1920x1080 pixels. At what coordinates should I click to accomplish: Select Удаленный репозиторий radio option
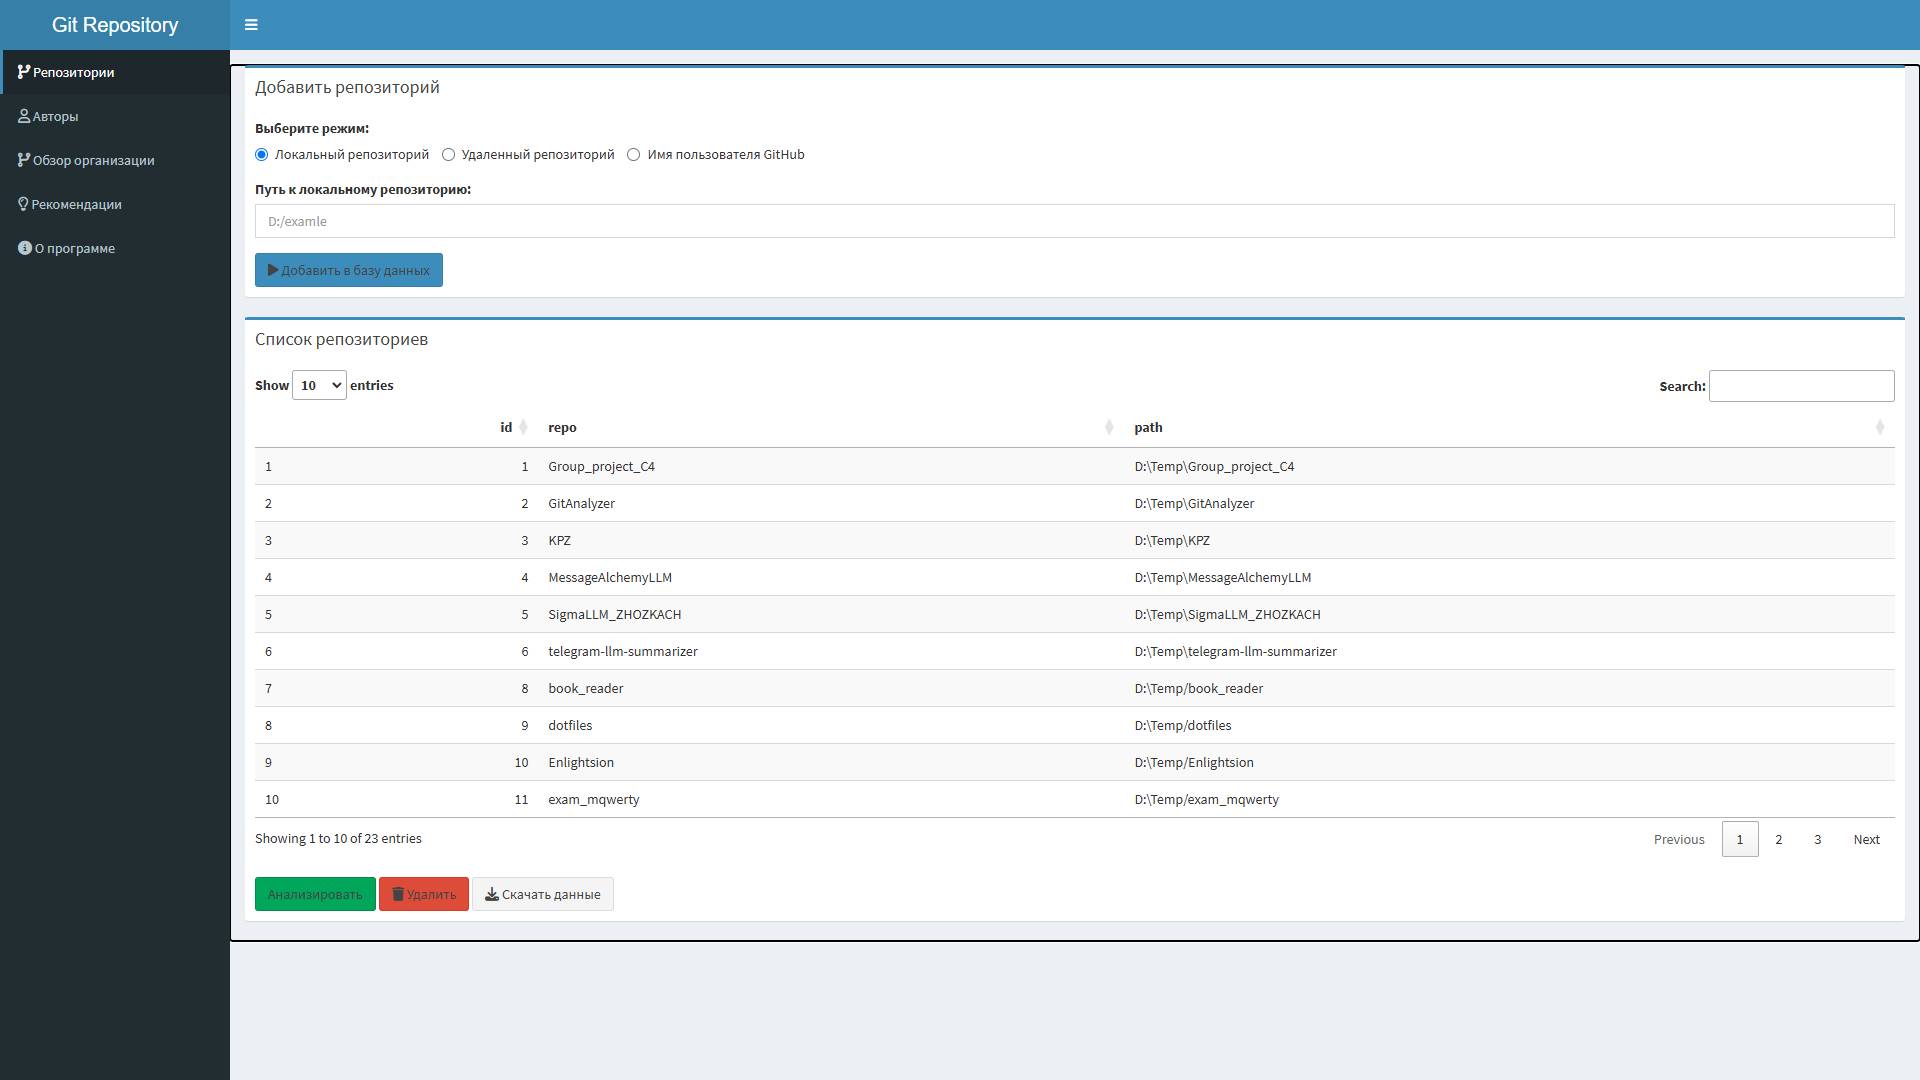click(448, 155)
